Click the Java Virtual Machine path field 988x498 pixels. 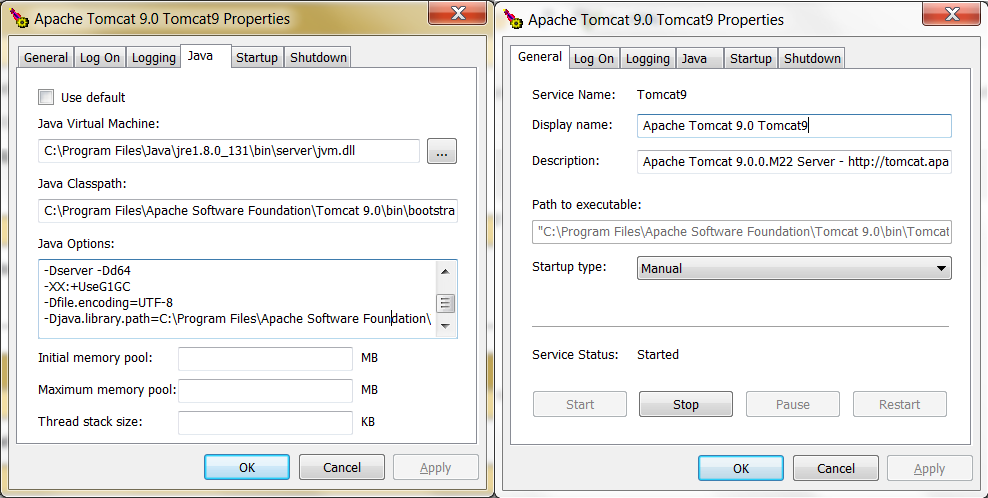point(229,151)
